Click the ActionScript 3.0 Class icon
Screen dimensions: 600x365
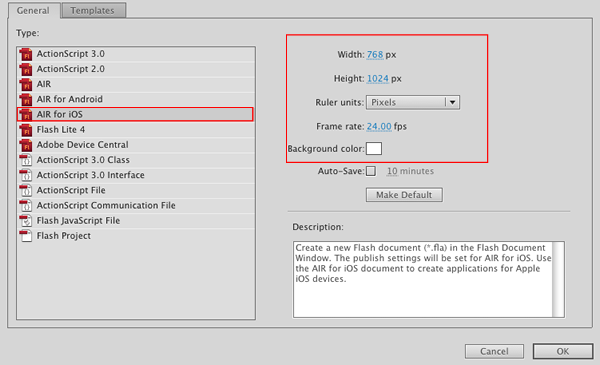26,160
